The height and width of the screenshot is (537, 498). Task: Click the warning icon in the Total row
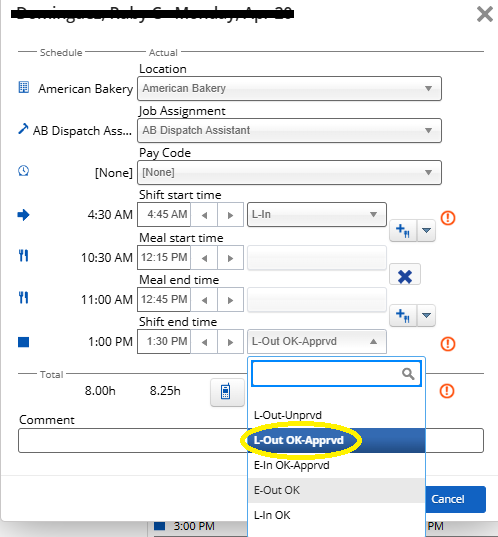point(447,391)
